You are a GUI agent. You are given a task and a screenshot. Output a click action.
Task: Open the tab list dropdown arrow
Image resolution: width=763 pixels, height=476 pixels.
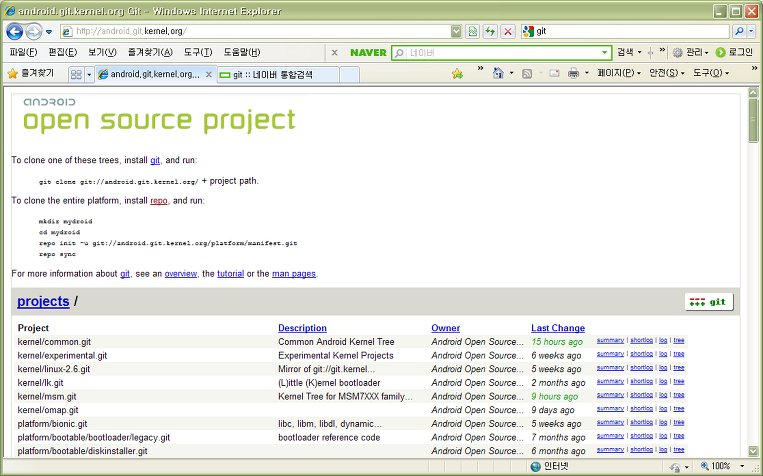point(89,74)
